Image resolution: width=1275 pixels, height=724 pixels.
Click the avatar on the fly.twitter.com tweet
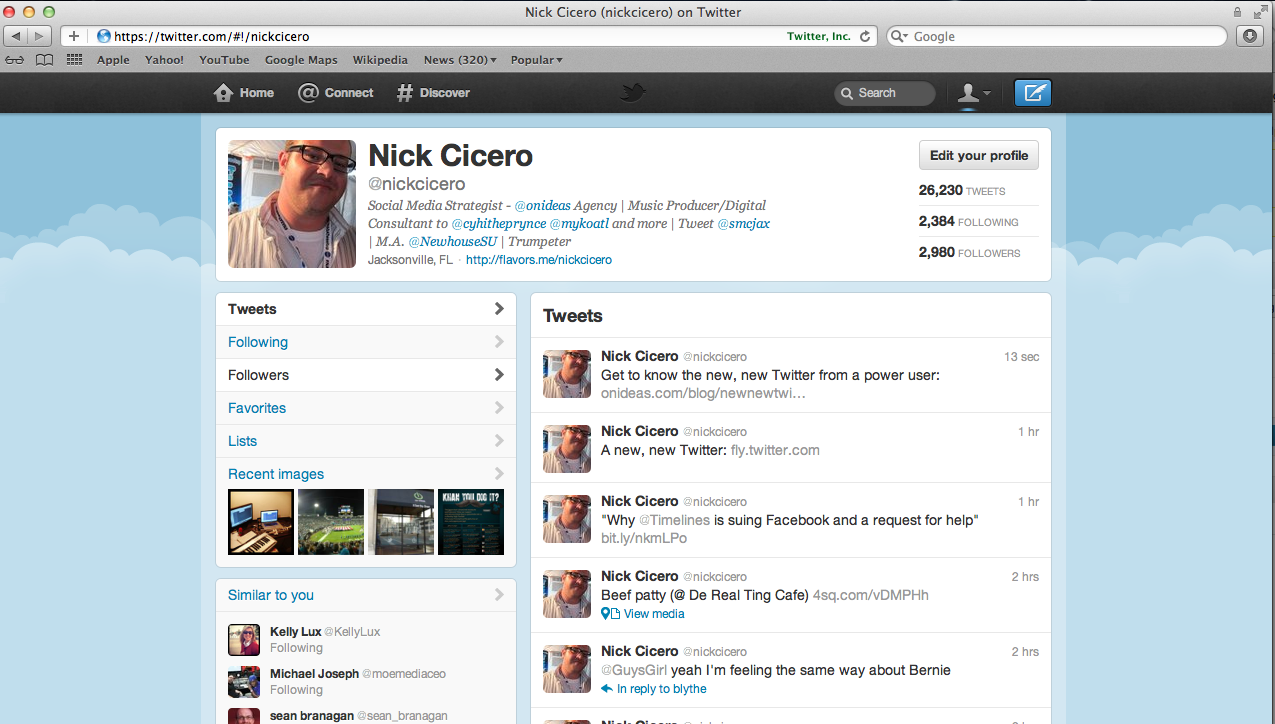point(567,449)
